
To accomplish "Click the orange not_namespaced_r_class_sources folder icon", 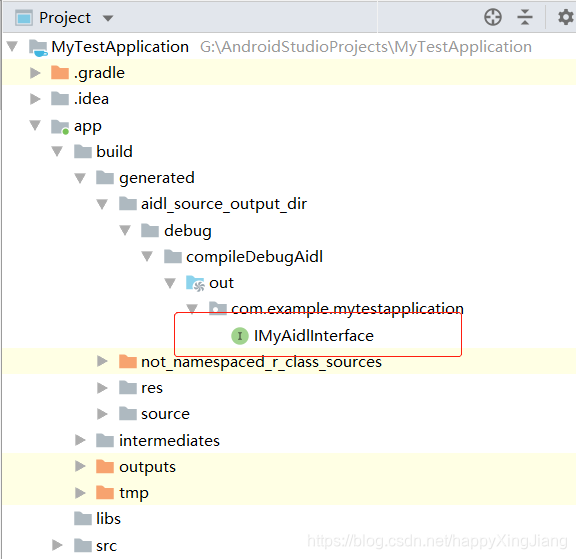I will pyautogui.click(x=128, y=361).
